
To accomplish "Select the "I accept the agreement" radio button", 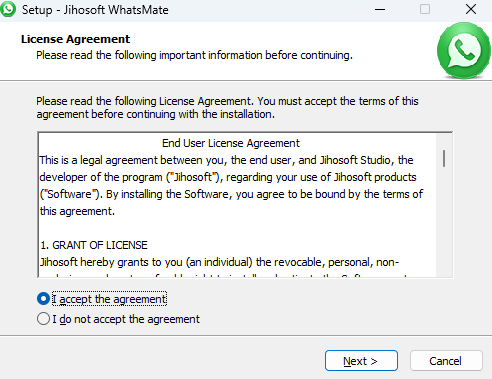I will [43, 299].
